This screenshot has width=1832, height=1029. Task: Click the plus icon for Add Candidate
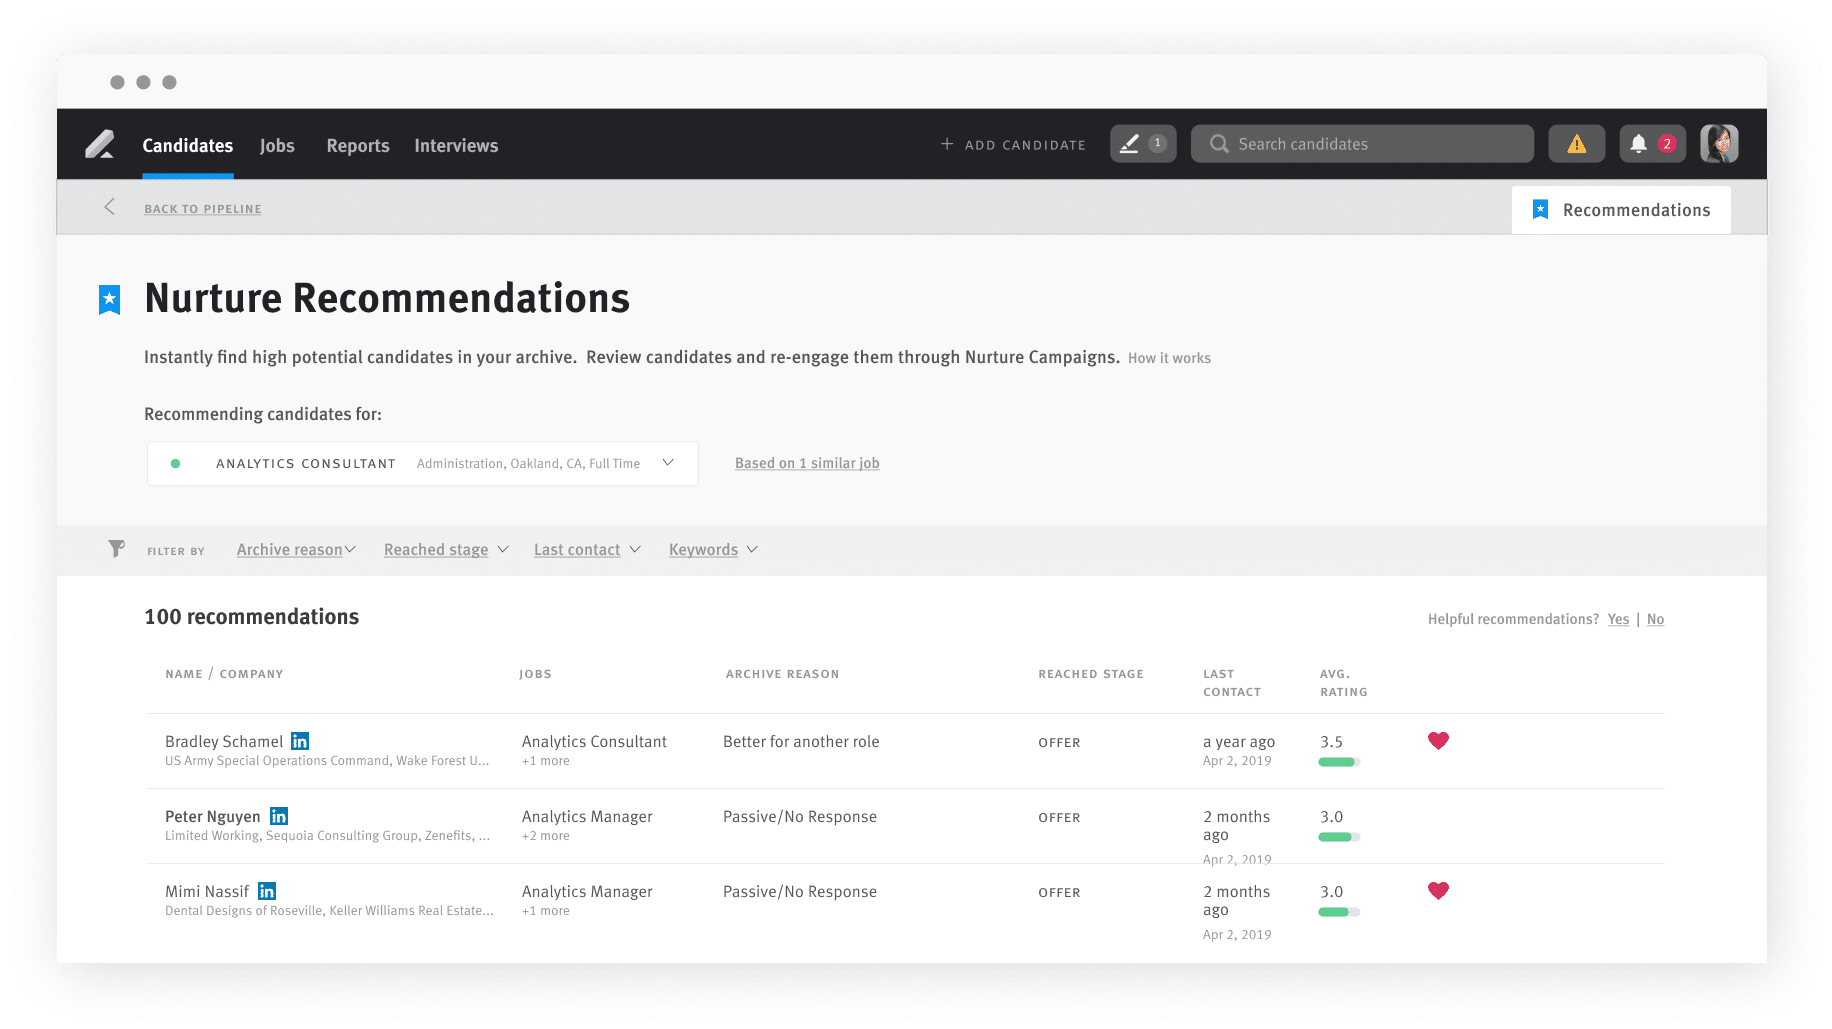click(x=946, y=144)
